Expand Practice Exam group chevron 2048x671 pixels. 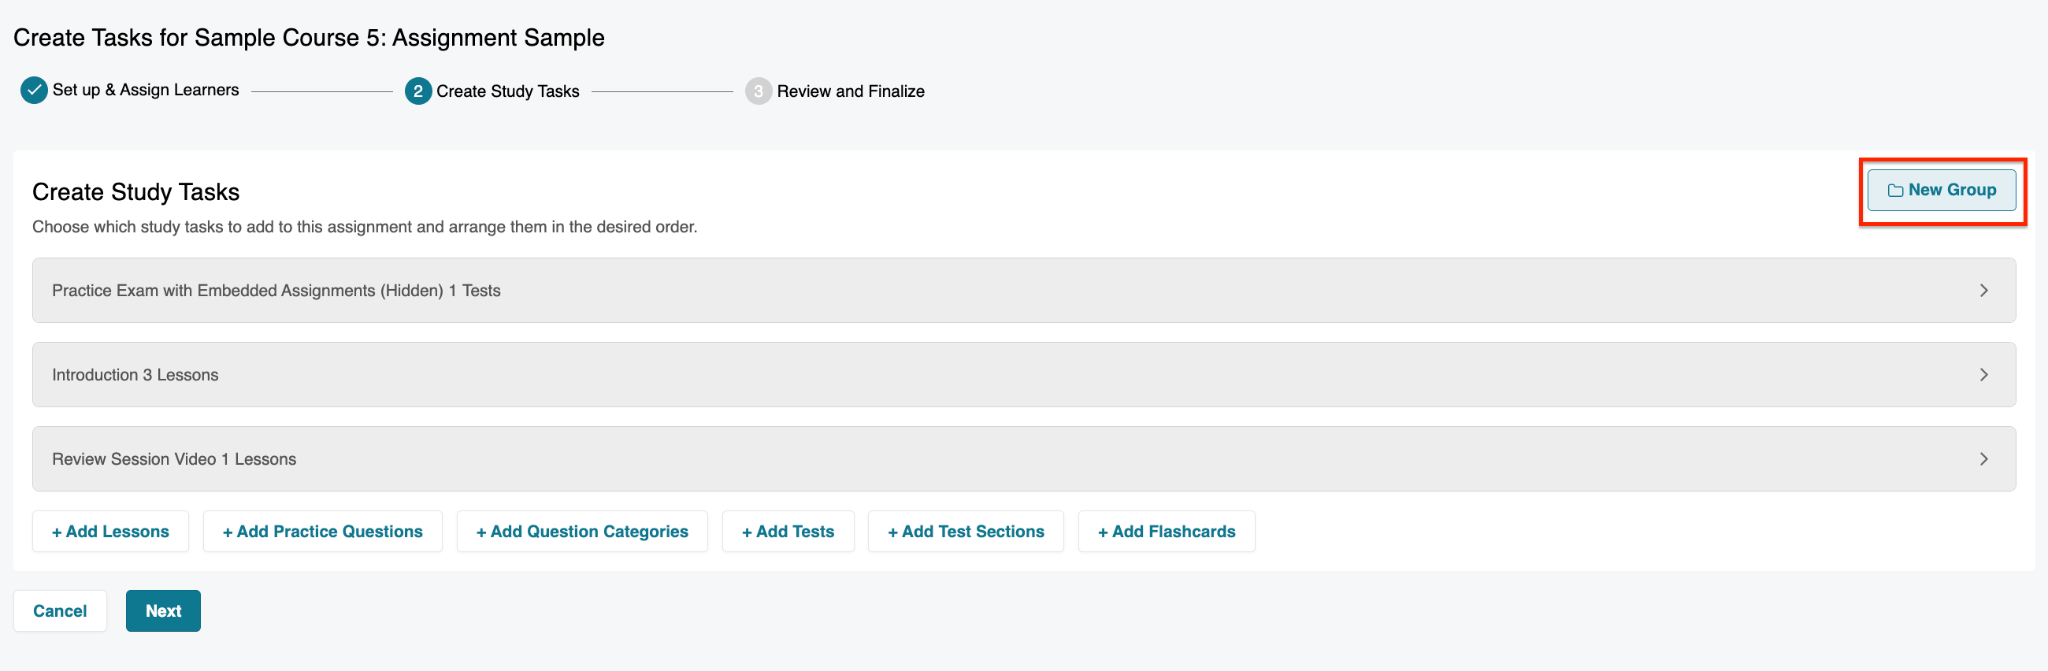coord(1984,290)
